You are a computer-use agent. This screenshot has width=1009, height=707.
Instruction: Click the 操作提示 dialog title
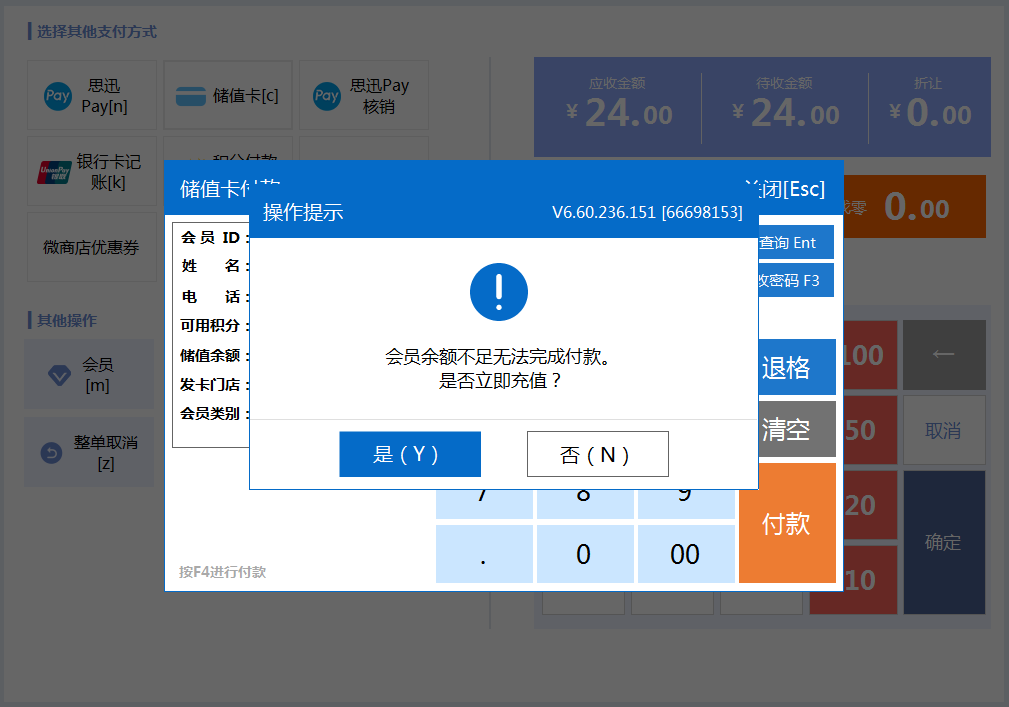(x=303, y=212)
